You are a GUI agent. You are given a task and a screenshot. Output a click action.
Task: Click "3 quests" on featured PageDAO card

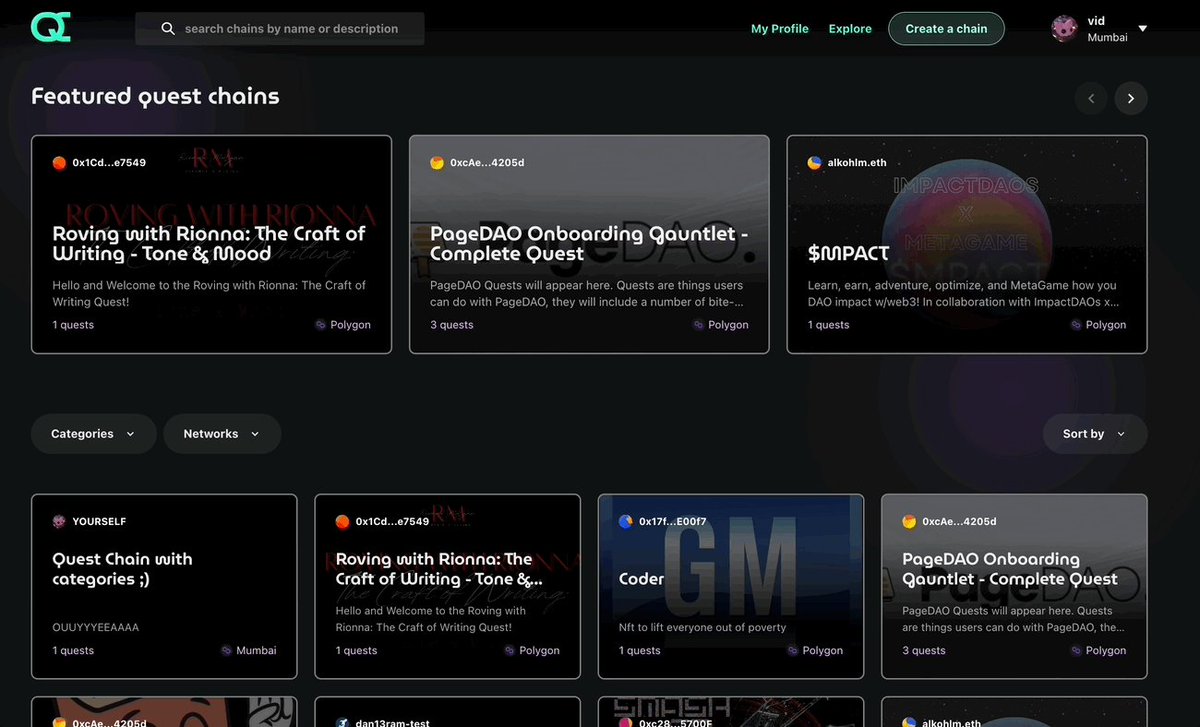(452, 325)
